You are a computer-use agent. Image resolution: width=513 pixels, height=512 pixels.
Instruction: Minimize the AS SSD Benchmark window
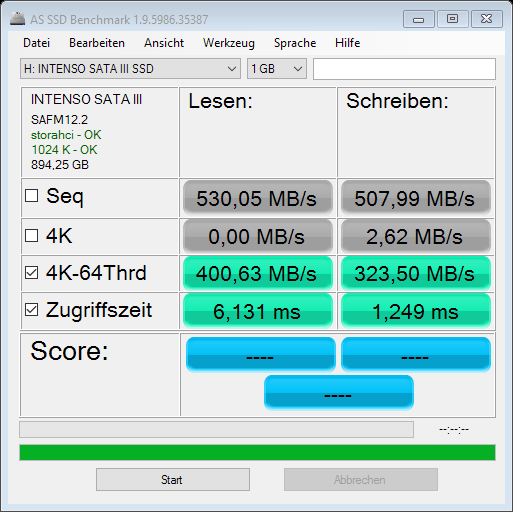point(418,19)
